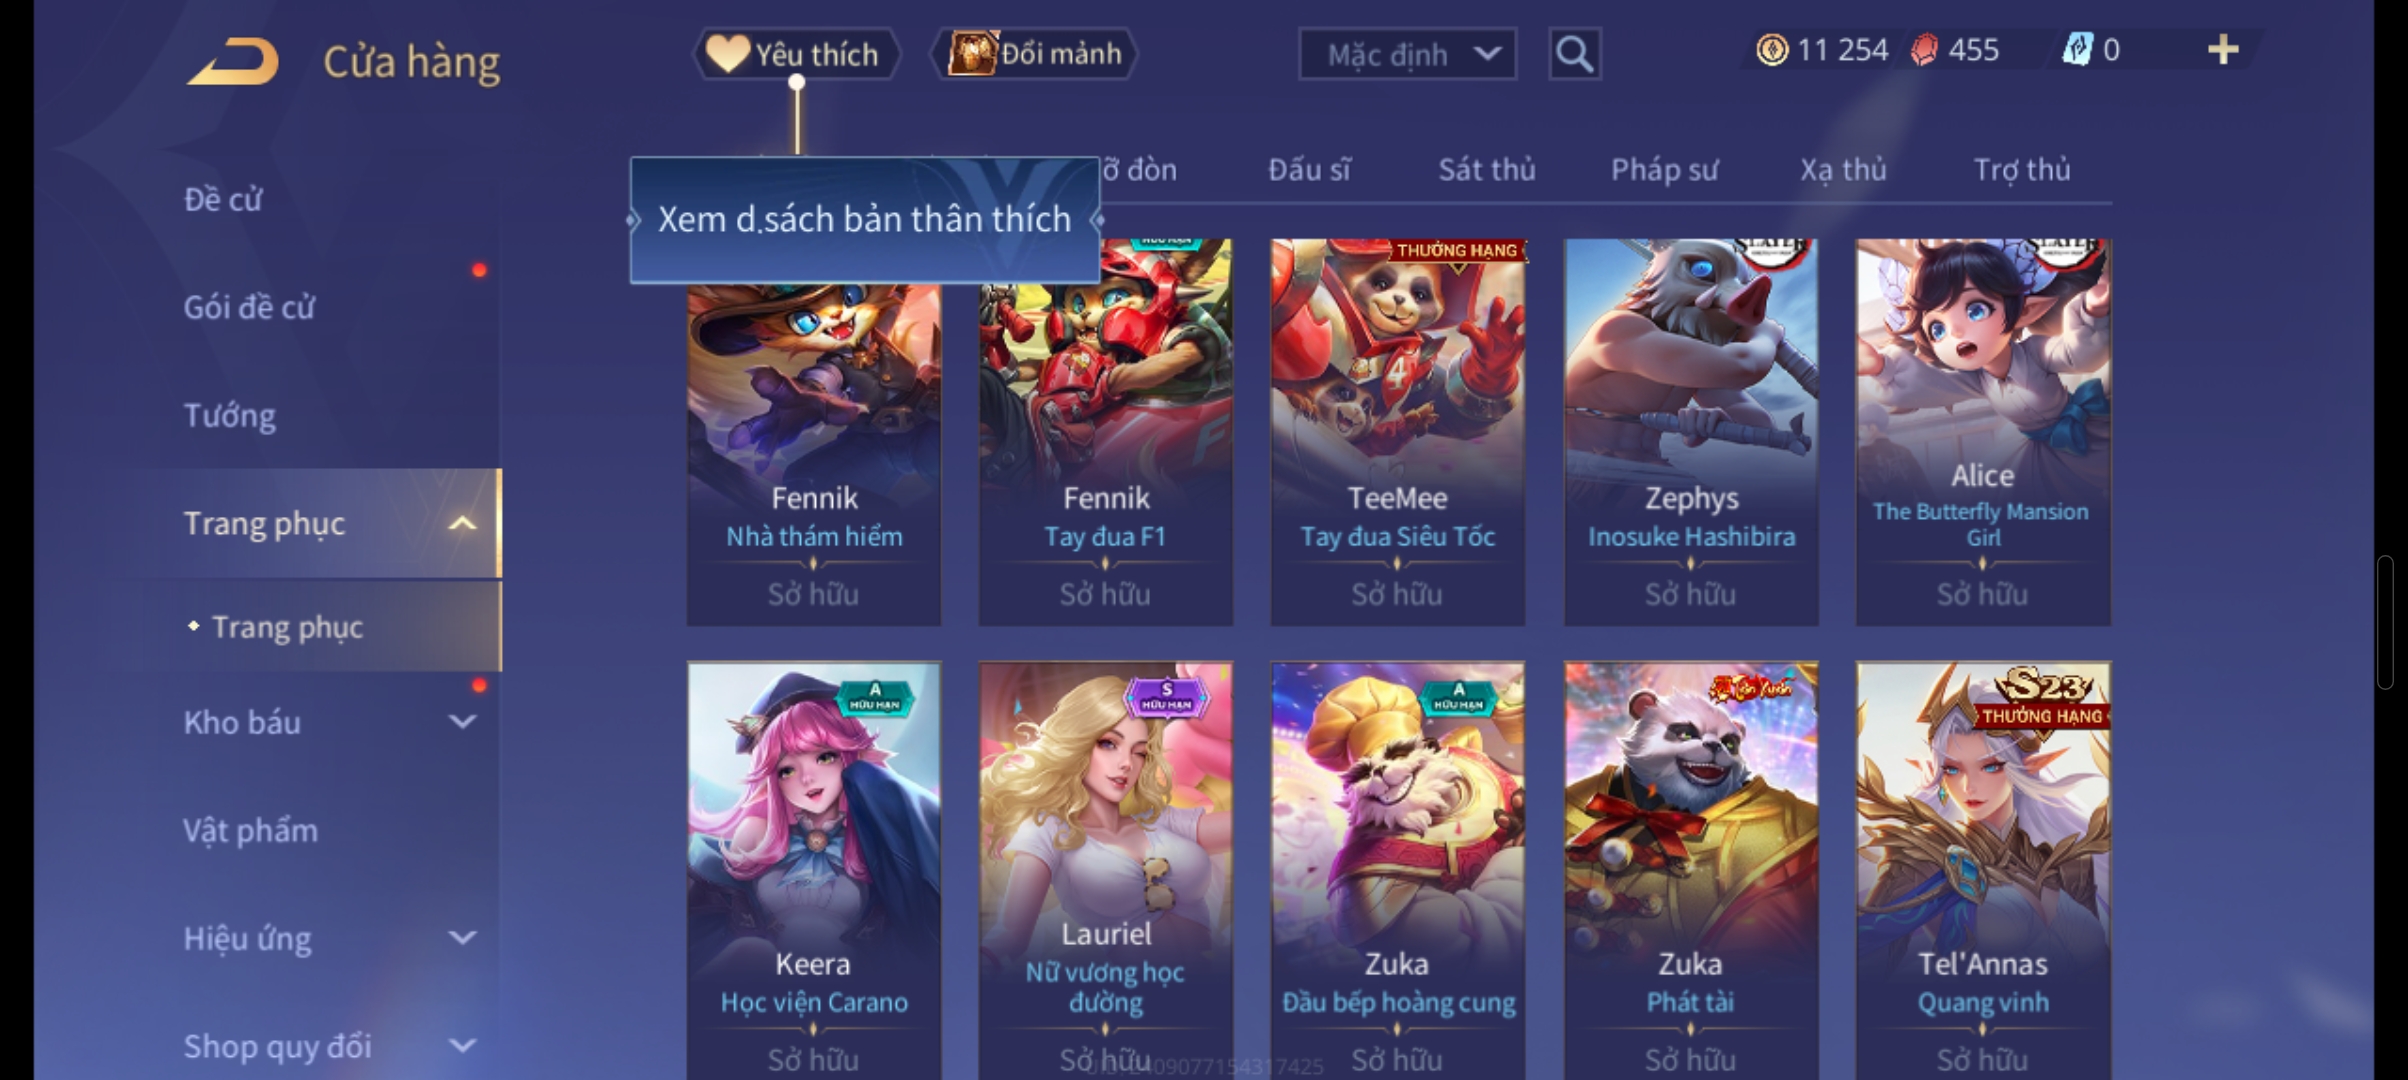Tap the plus icon to add currency
This screenshot has height=1080, width=2408.
[x=2223, y=50]
